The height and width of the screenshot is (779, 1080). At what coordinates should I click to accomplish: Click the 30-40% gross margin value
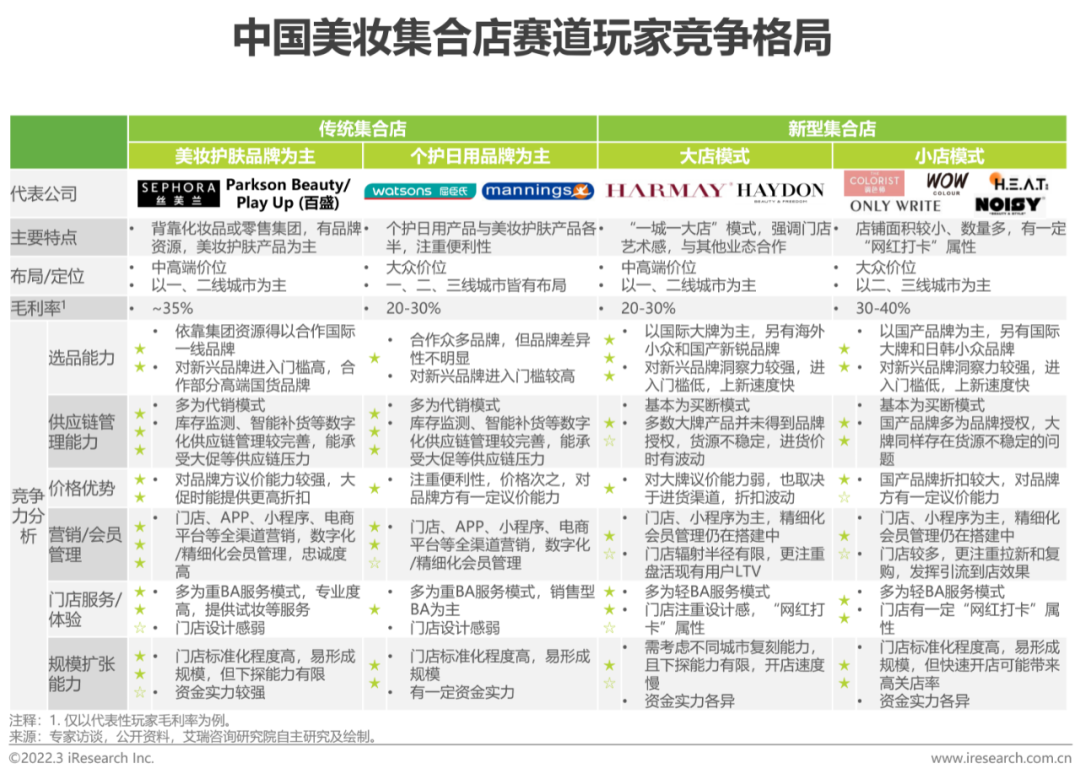pos(883,308)
